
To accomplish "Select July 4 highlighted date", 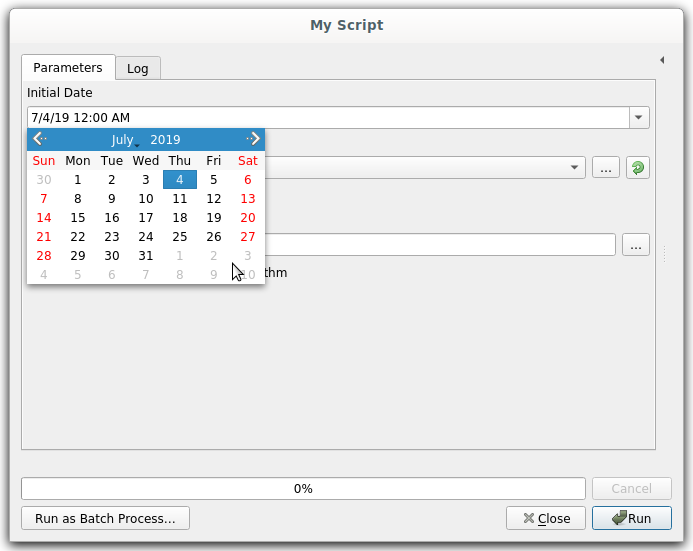I will tap(180, 179).
